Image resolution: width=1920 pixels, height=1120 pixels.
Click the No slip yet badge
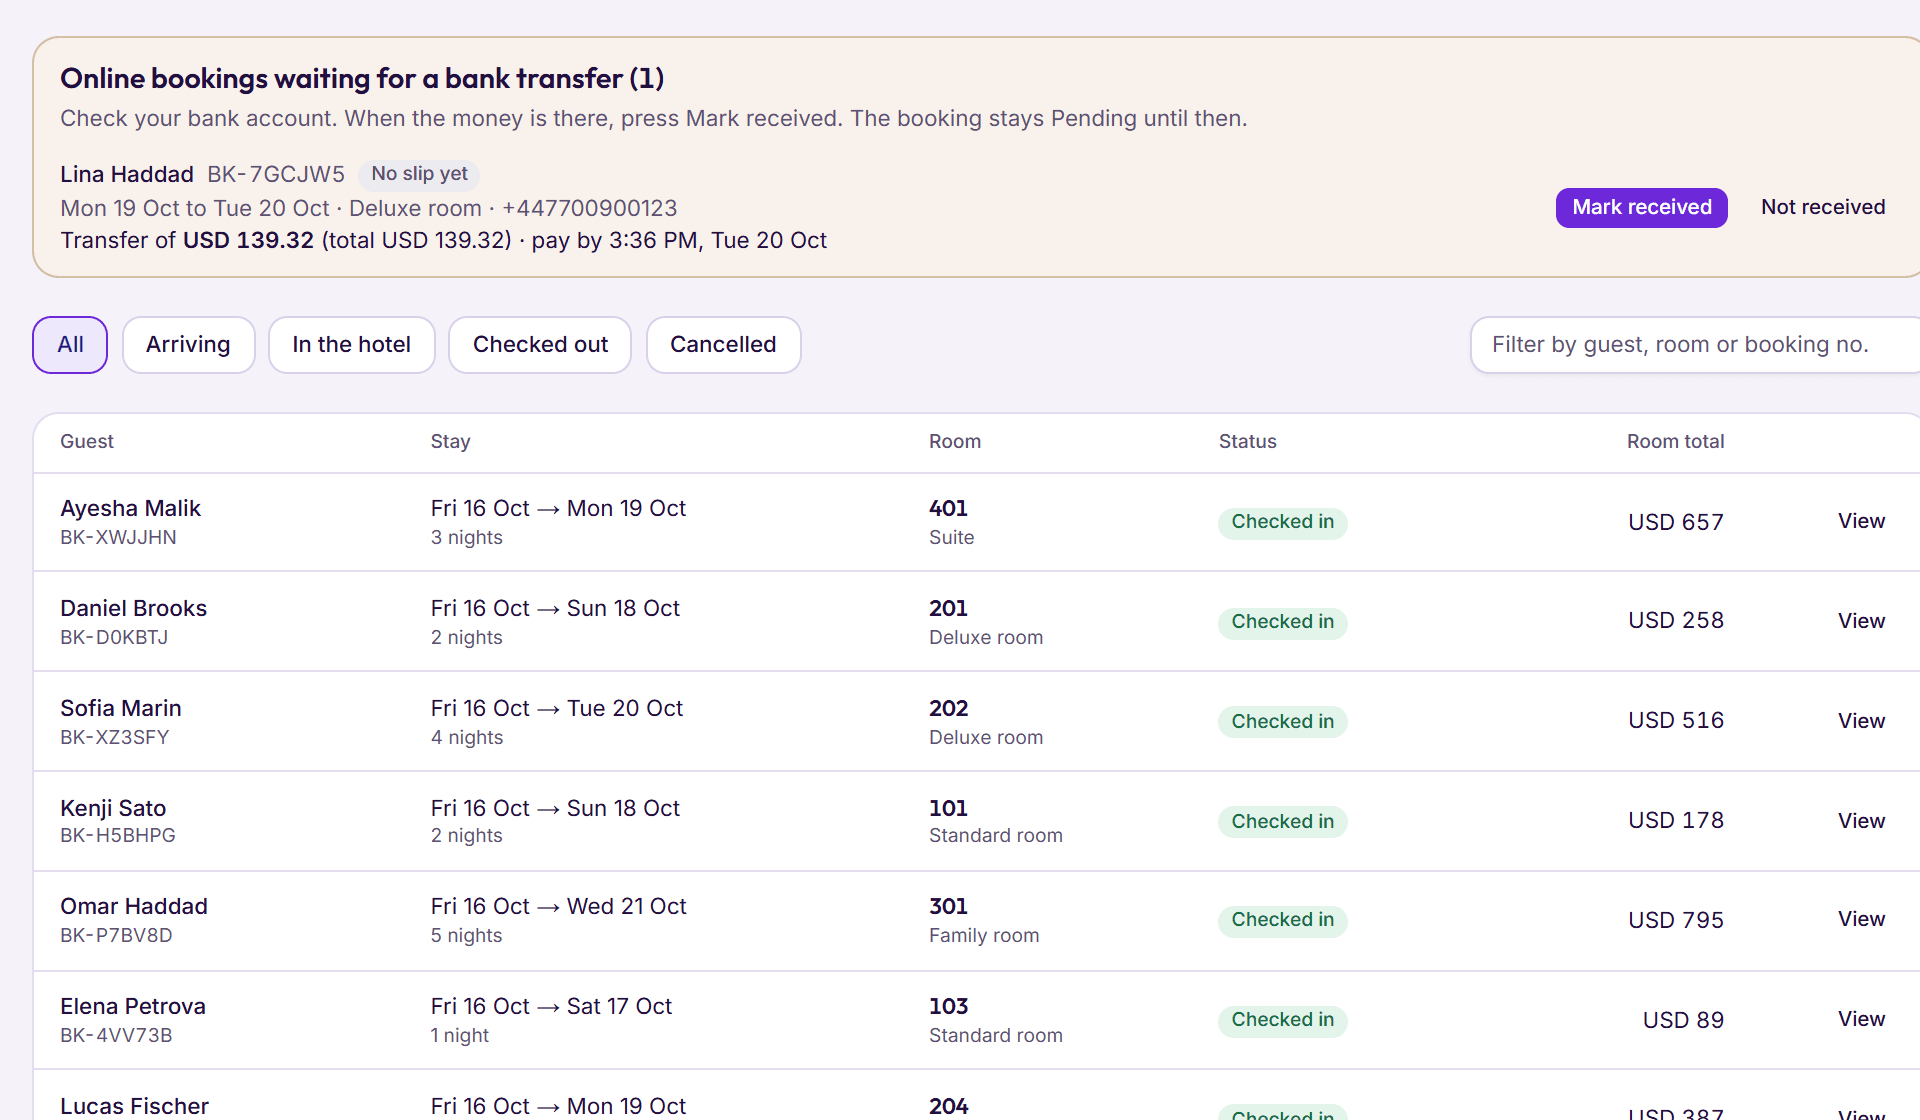[419, 174]
